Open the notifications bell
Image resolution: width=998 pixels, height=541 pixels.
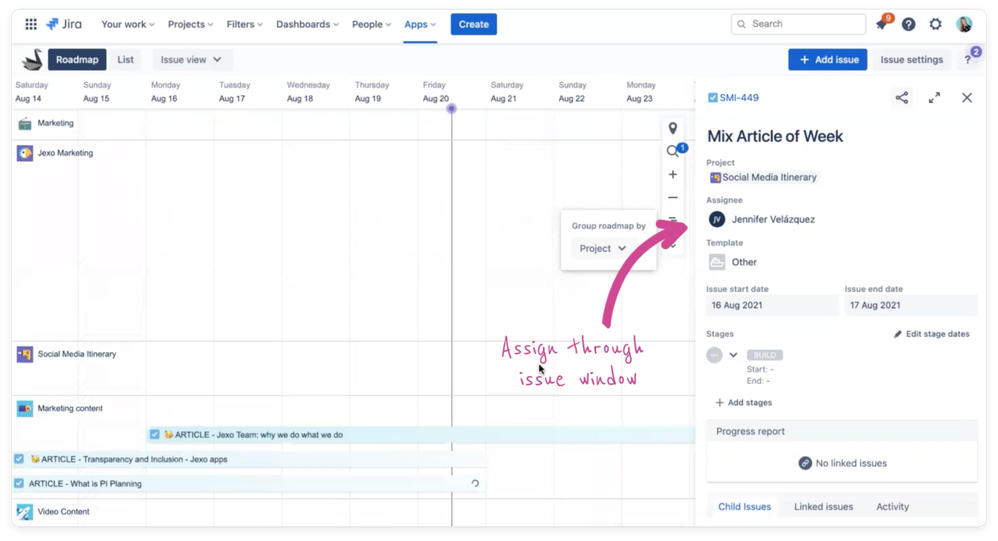pyautogui.click(x=882, y=24)
